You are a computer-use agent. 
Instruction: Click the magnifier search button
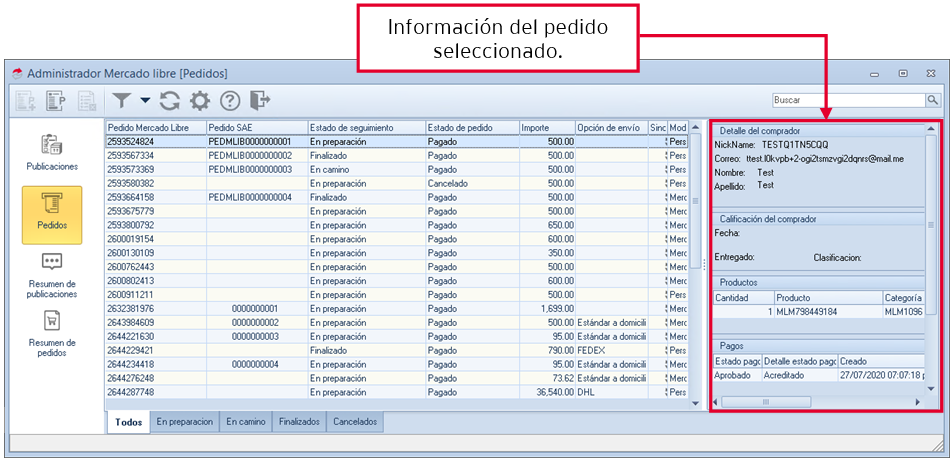932,100
